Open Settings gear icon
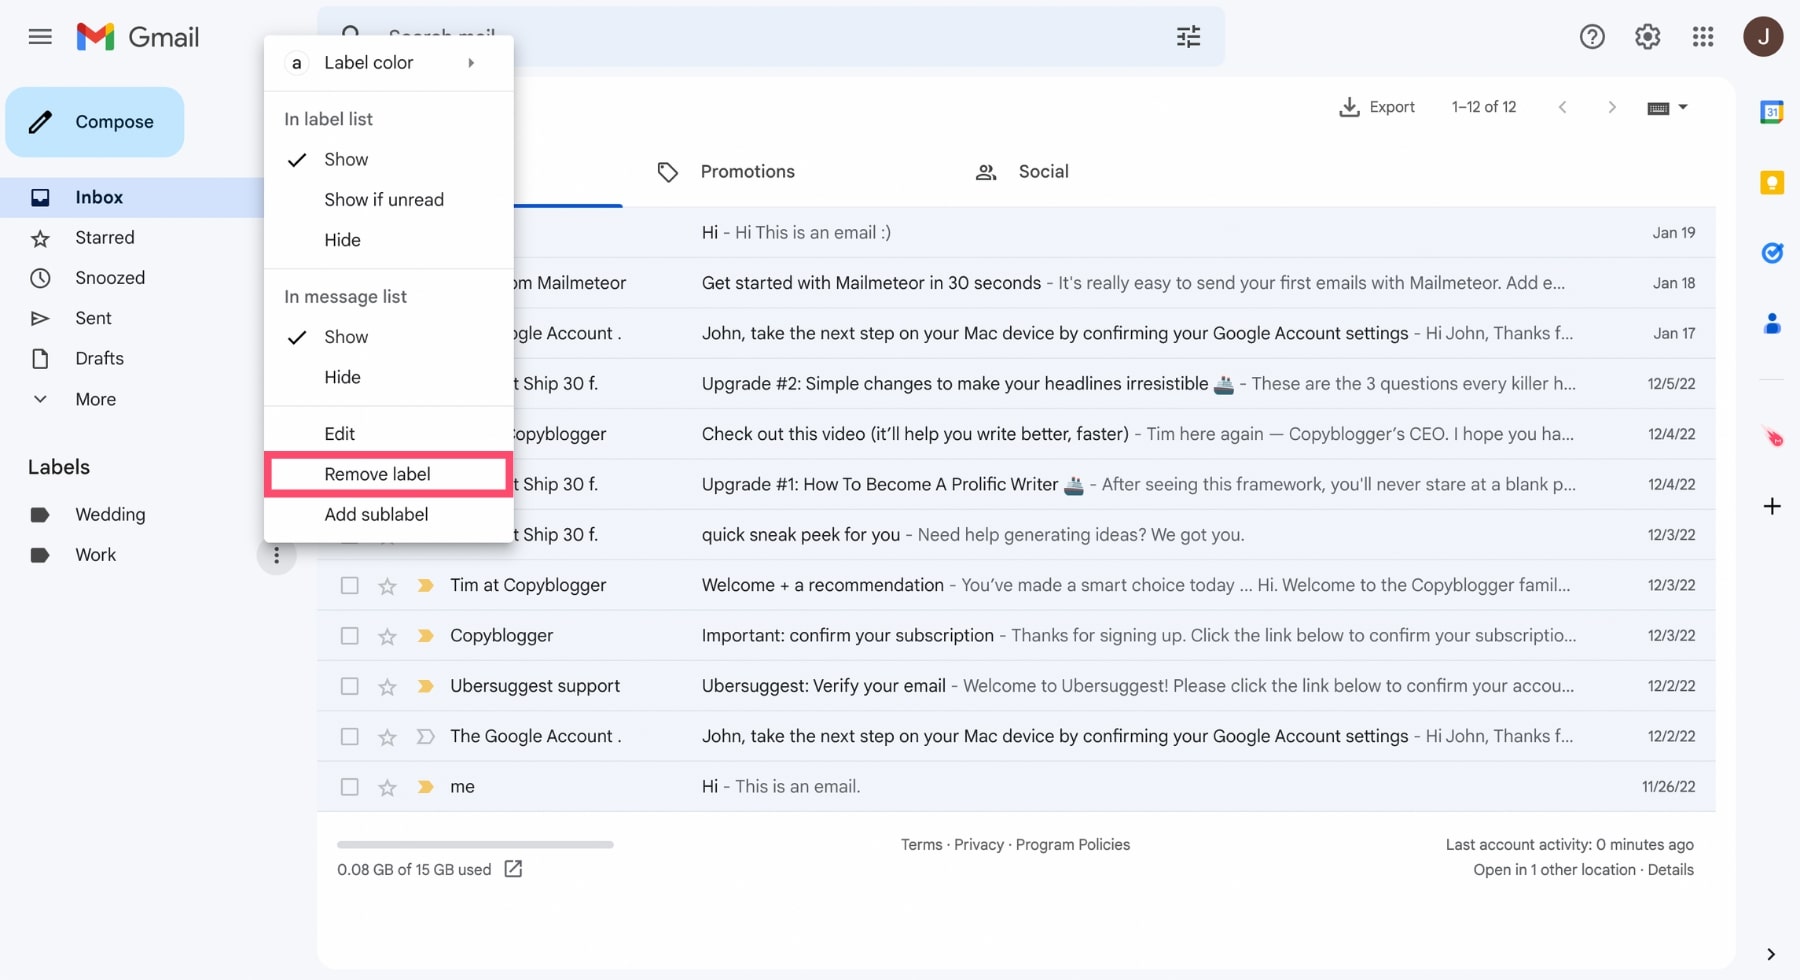 (1647, 37)
